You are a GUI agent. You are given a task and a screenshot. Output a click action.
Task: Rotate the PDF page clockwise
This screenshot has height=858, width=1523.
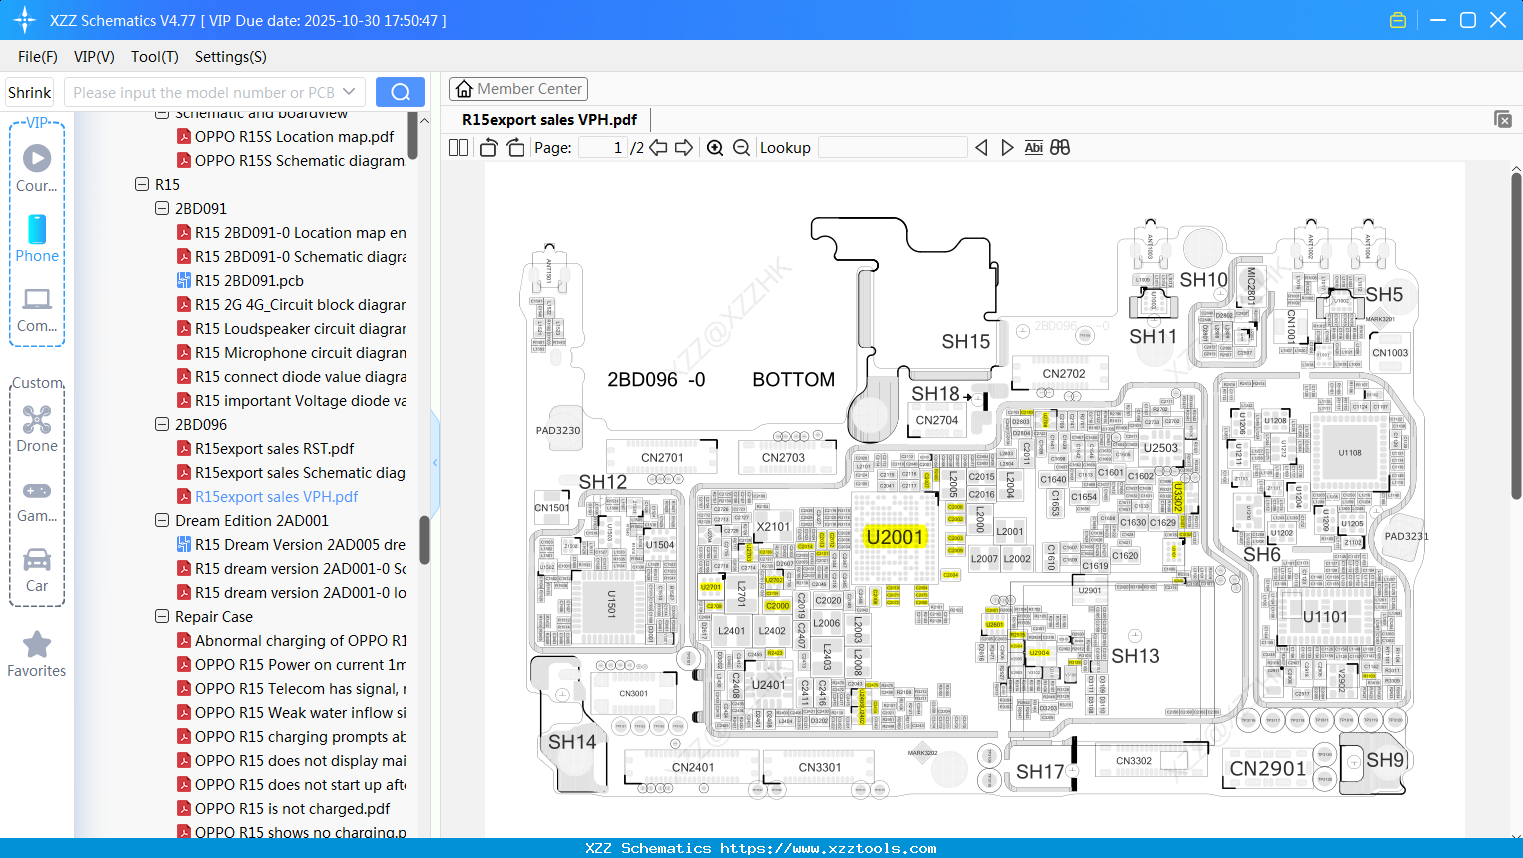coord(515,147)
